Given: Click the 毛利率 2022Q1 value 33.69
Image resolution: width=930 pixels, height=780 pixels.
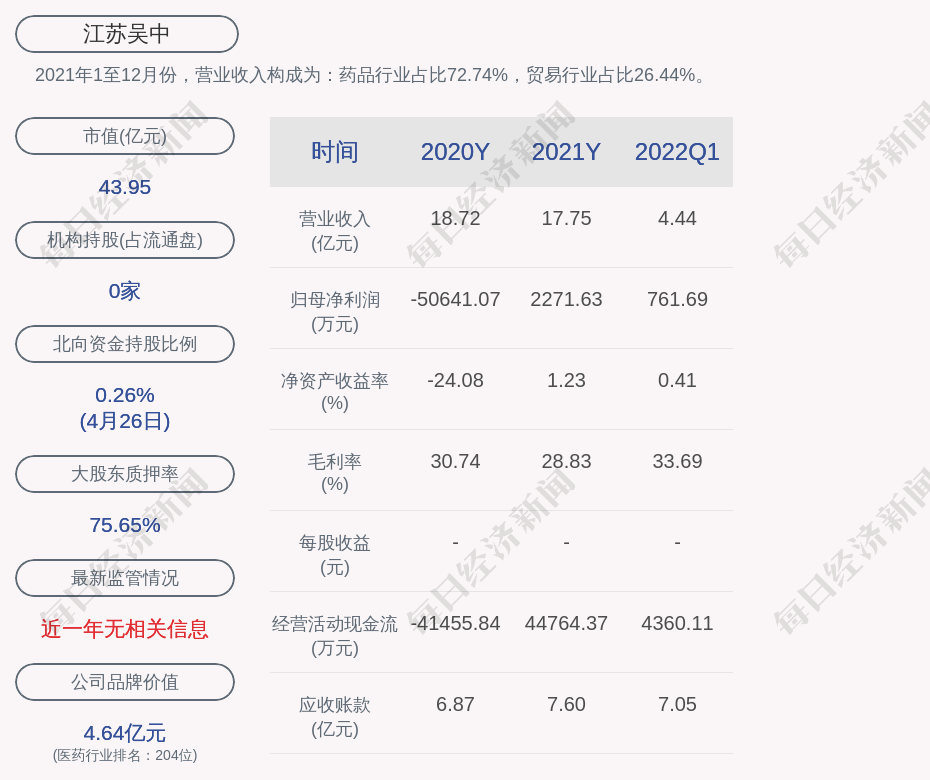Looking at the screenshot, I should pyautogui.click(x=677, y=461).
